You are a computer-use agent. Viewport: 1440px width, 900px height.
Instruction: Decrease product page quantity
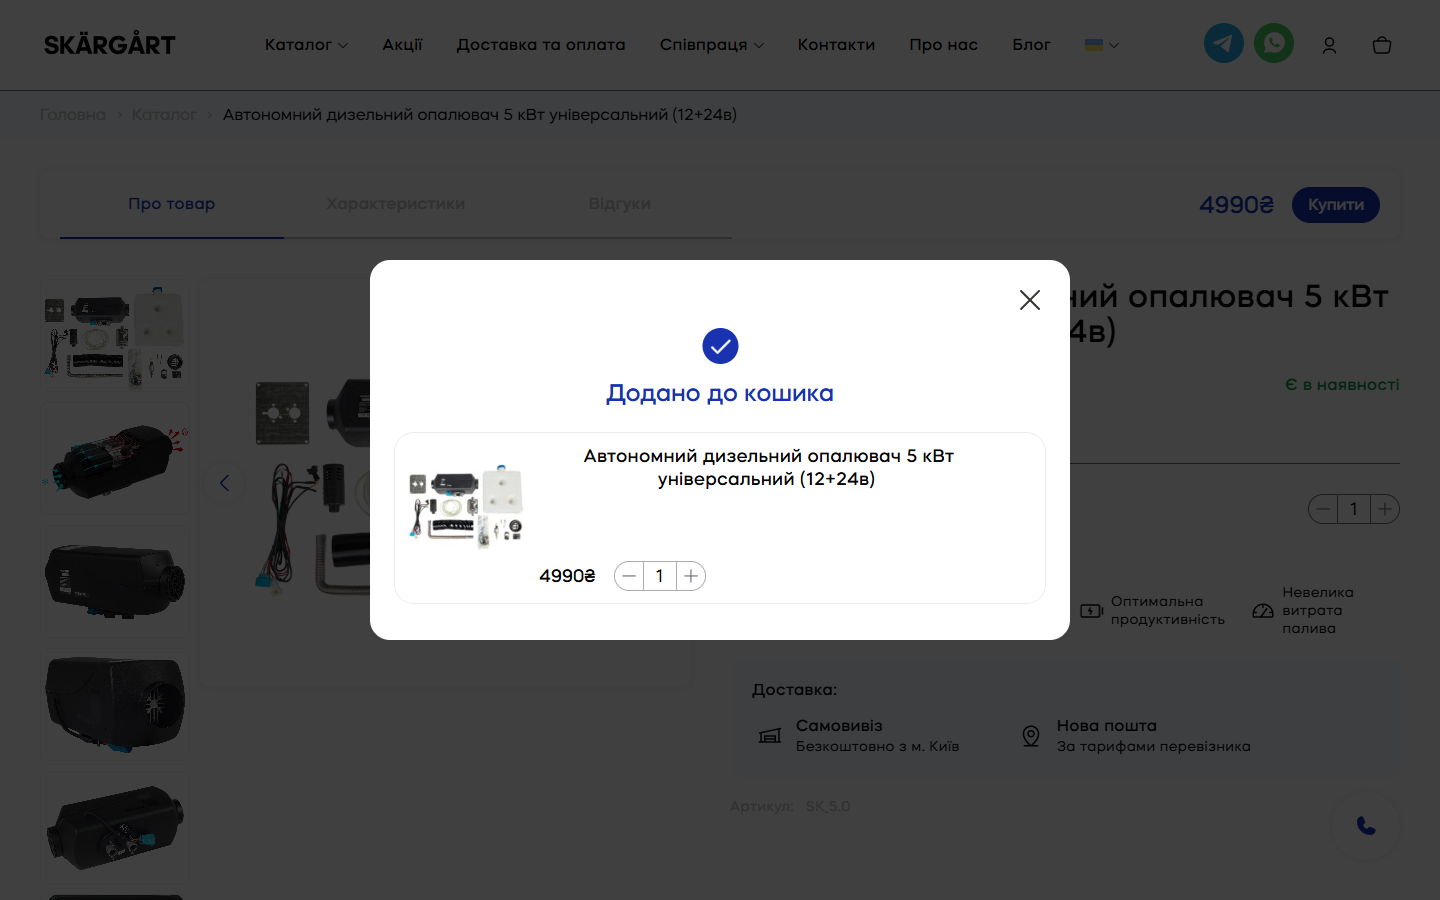(1323, 509)
